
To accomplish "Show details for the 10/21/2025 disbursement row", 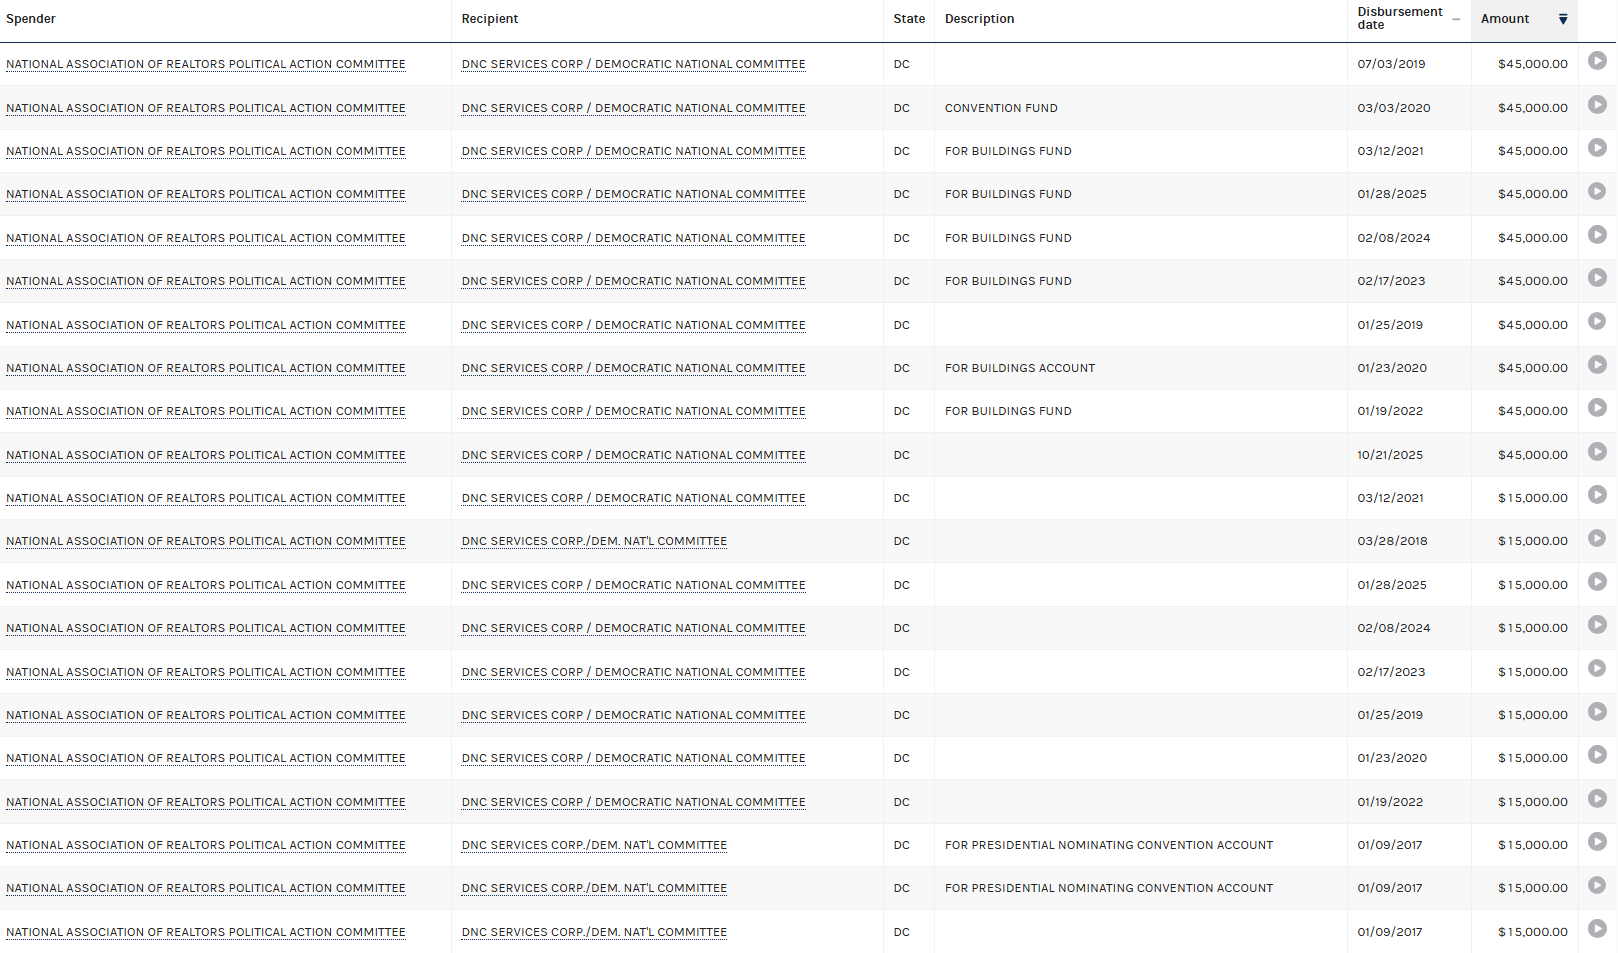I will pos(1597,452).
